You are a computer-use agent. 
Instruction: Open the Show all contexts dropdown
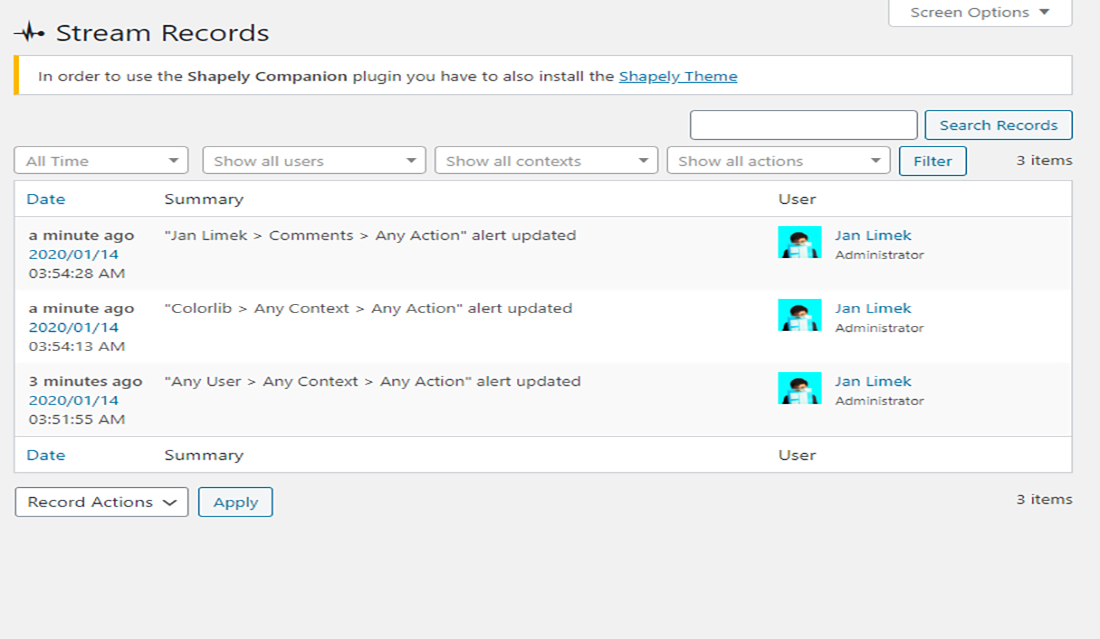546,161
